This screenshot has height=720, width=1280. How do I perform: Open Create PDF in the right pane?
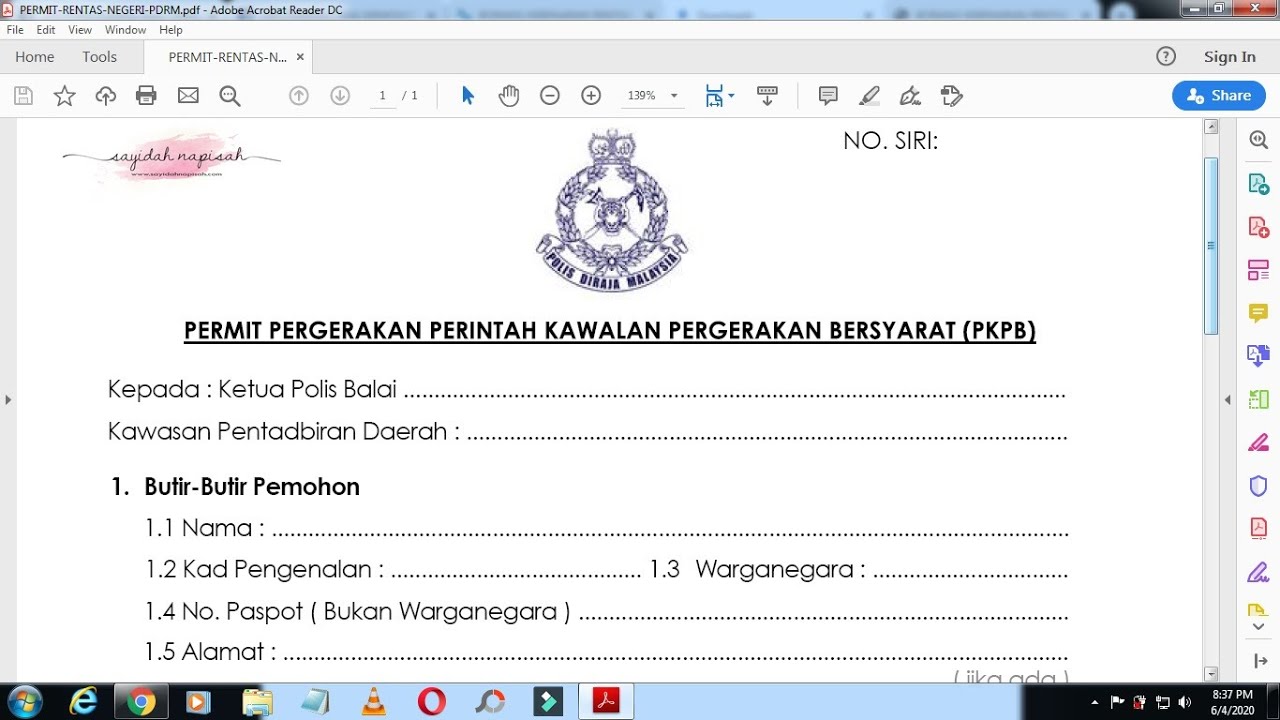(x=1259, y=227)
